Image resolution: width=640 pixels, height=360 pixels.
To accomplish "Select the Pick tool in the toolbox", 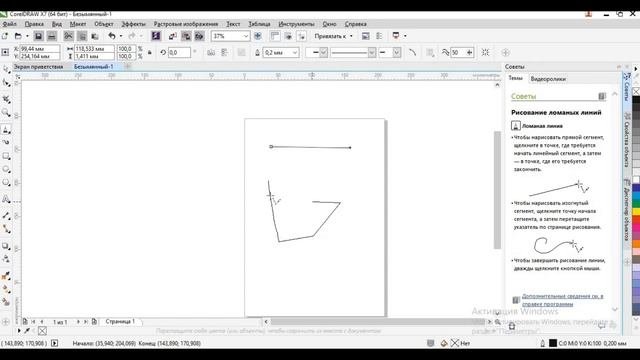I will click(6, 70).
